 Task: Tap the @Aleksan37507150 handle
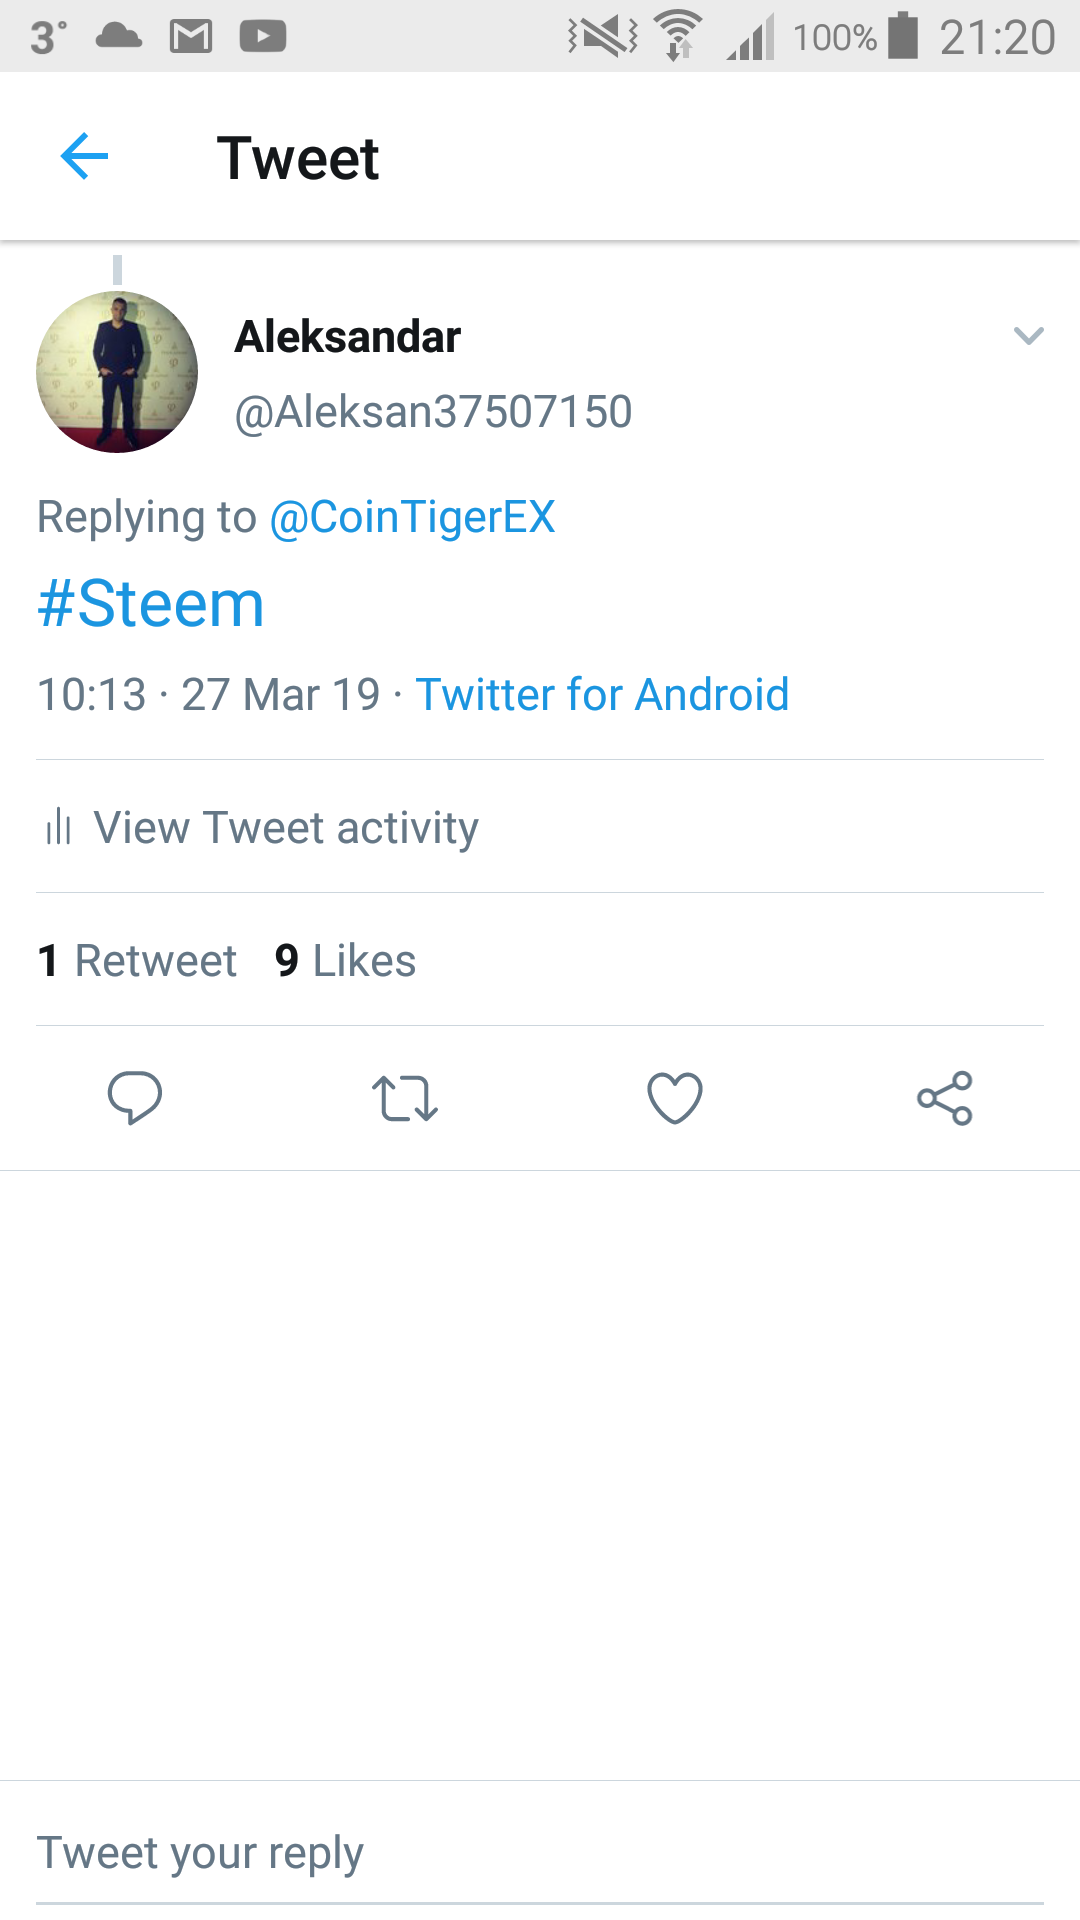[x=433, y=412]
